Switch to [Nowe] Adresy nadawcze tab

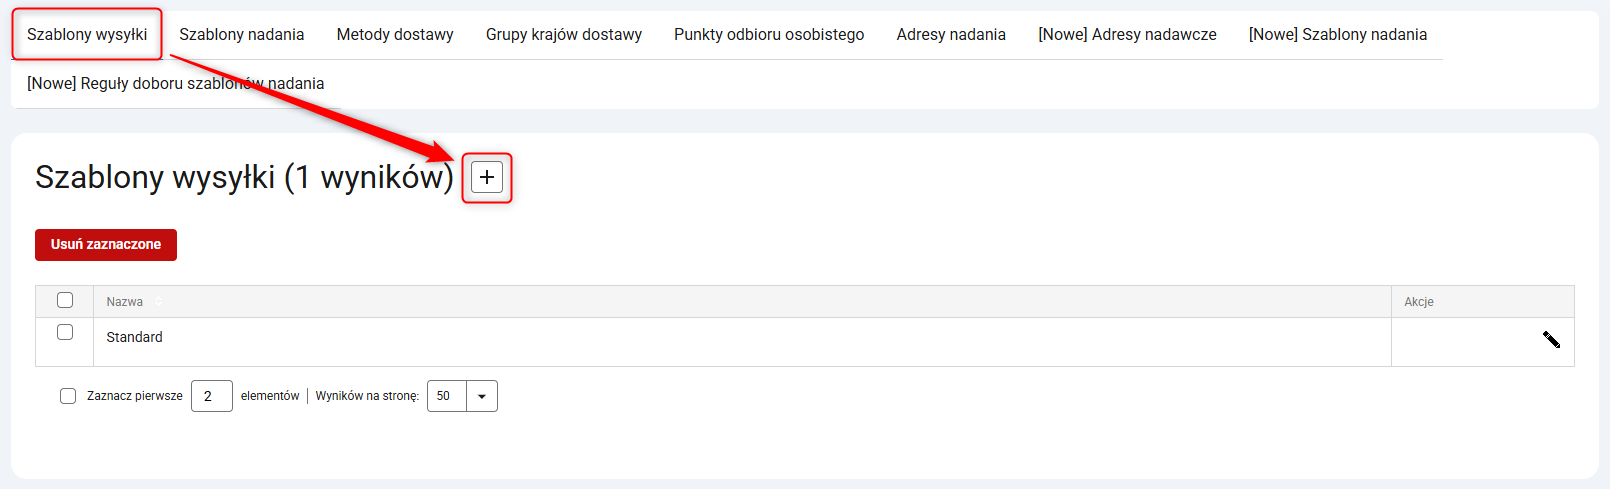pyautogui.click(x=1127, y=35)
